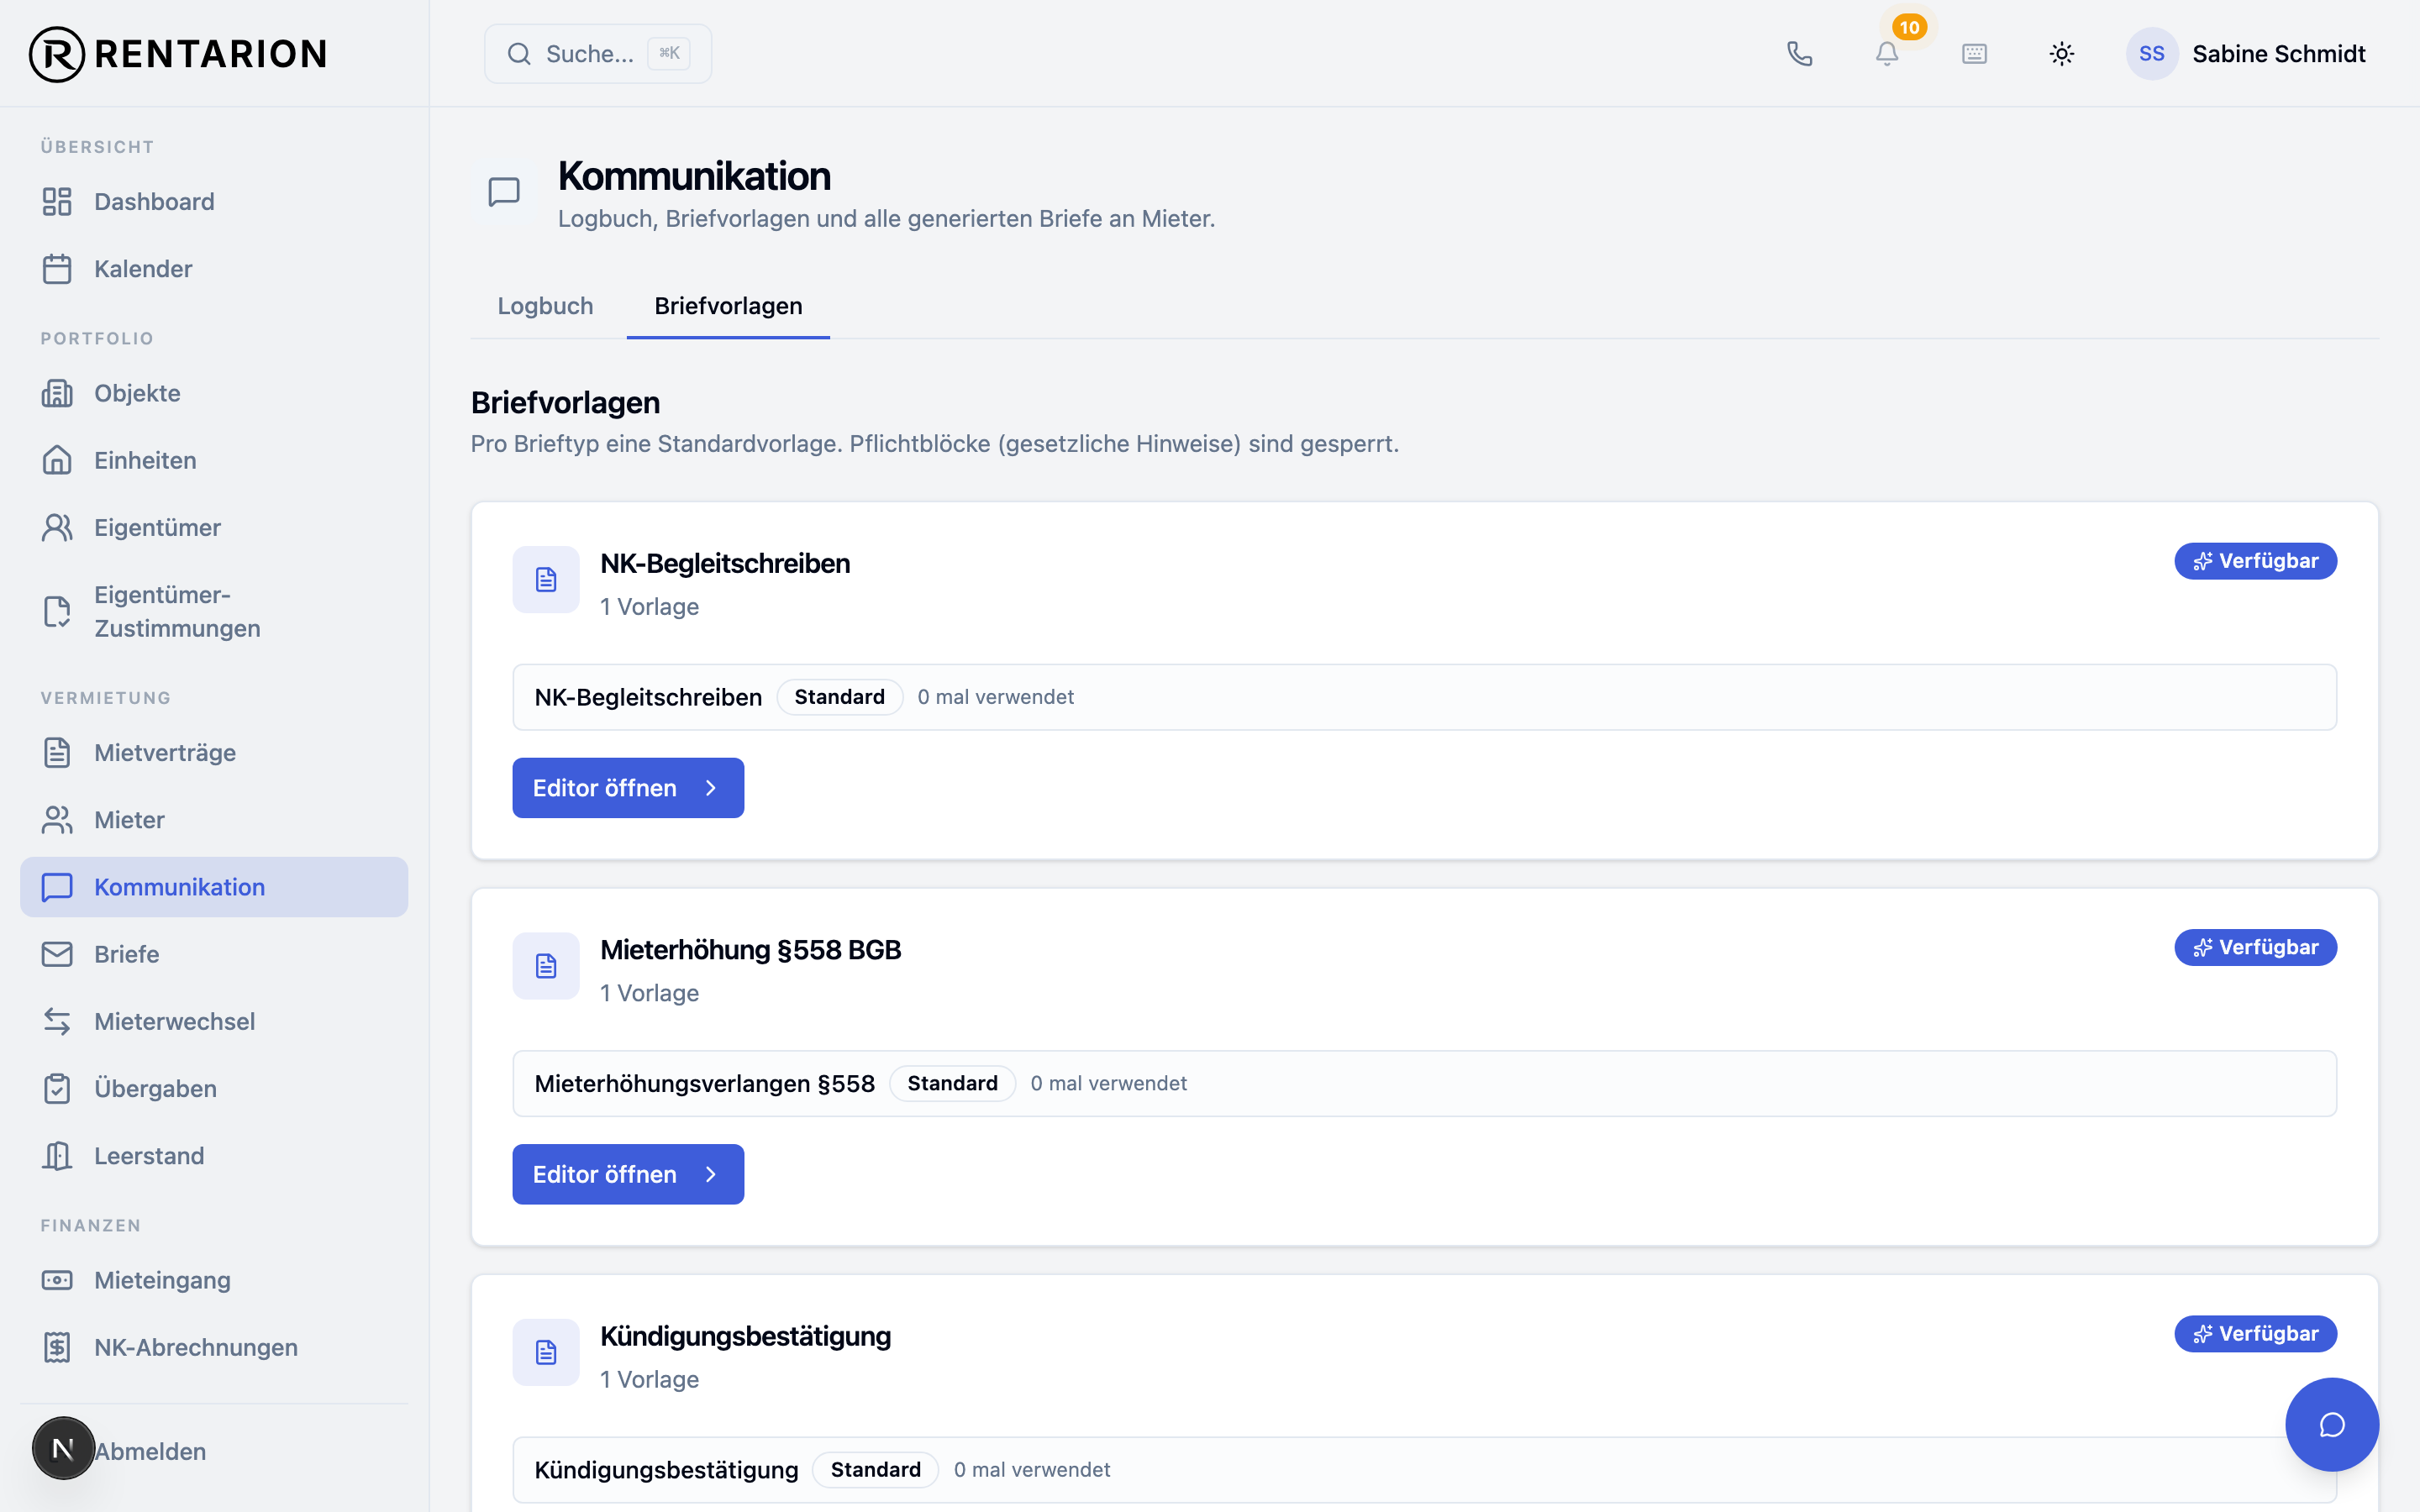Open Kalender in sidebar
Image resolution: width=2420 pixels, height=1512 pixels.
(x=214, y=269)
